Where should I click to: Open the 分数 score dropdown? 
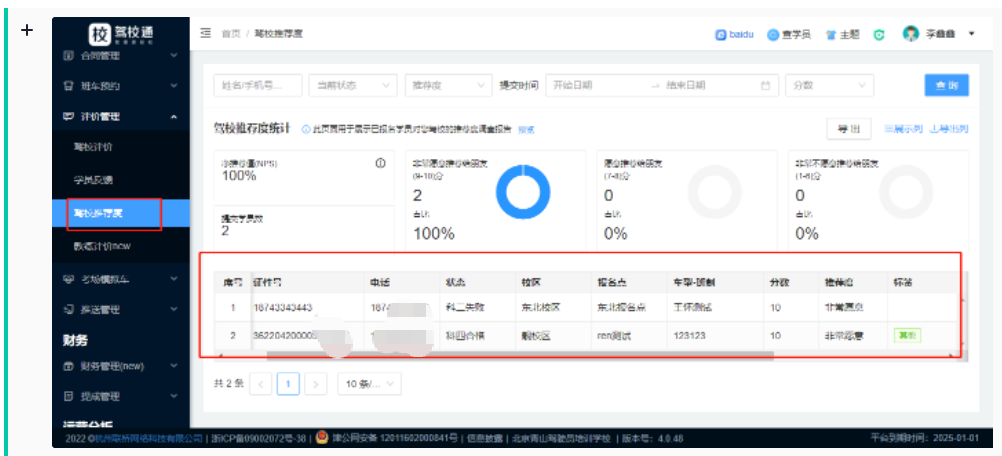[x=829, y=85]
